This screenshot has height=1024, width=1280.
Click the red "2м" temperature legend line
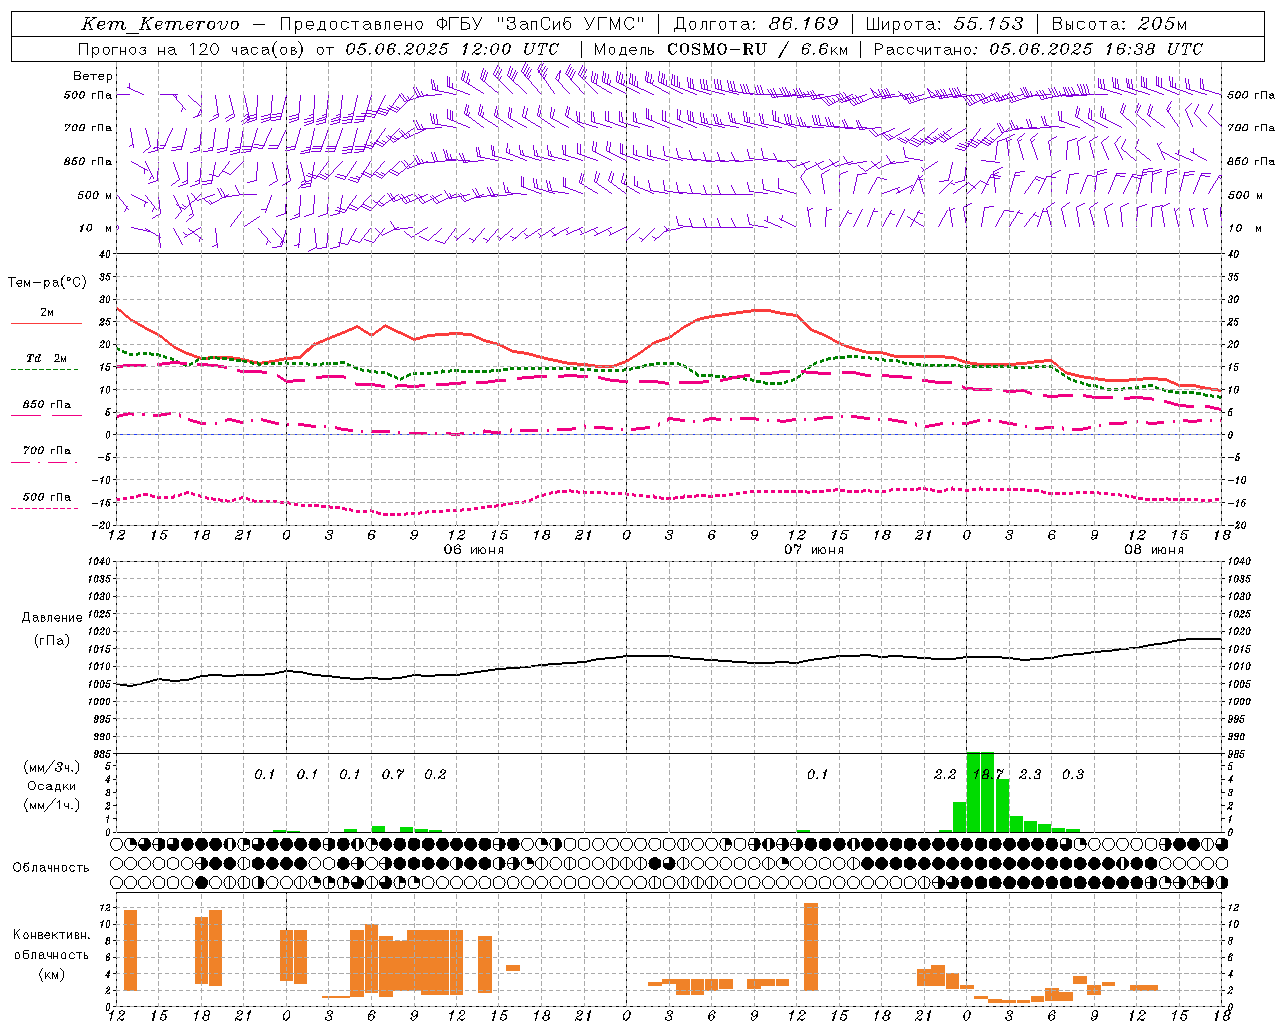coord(47,323)
